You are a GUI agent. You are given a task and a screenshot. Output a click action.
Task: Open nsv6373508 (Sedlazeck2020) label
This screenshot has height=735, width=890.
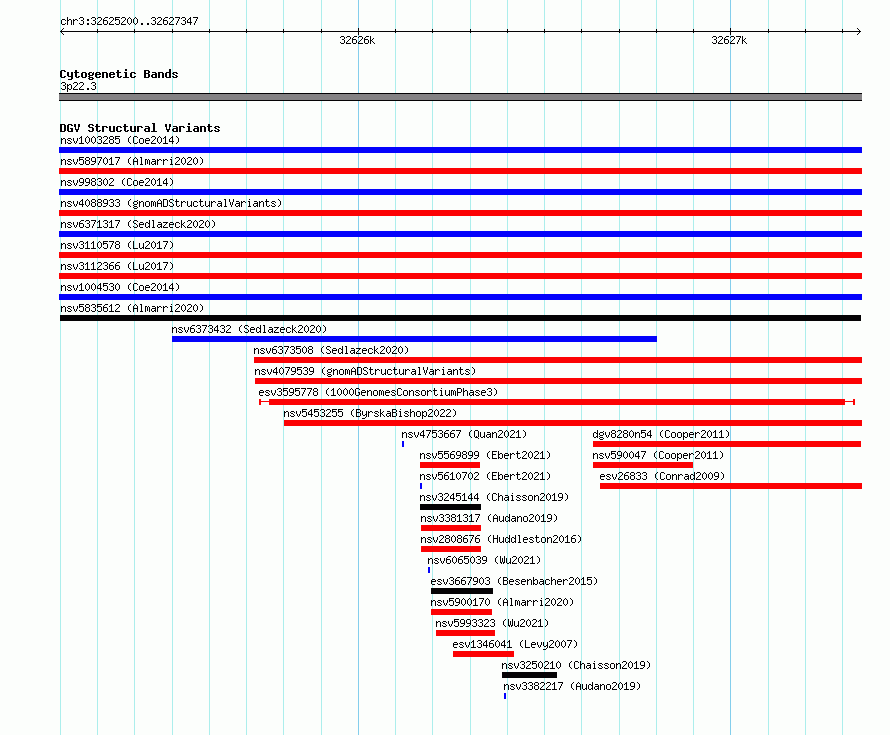tap(331, 350)
